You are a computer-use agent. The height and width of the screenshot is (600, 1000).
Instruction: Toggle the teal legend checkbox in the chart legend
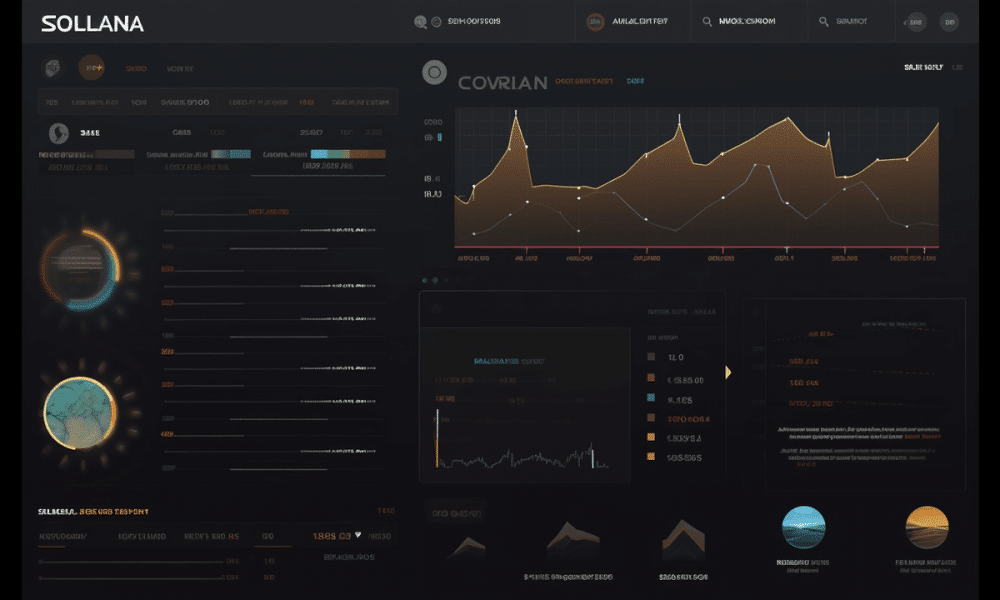click(x=651, y=398)
